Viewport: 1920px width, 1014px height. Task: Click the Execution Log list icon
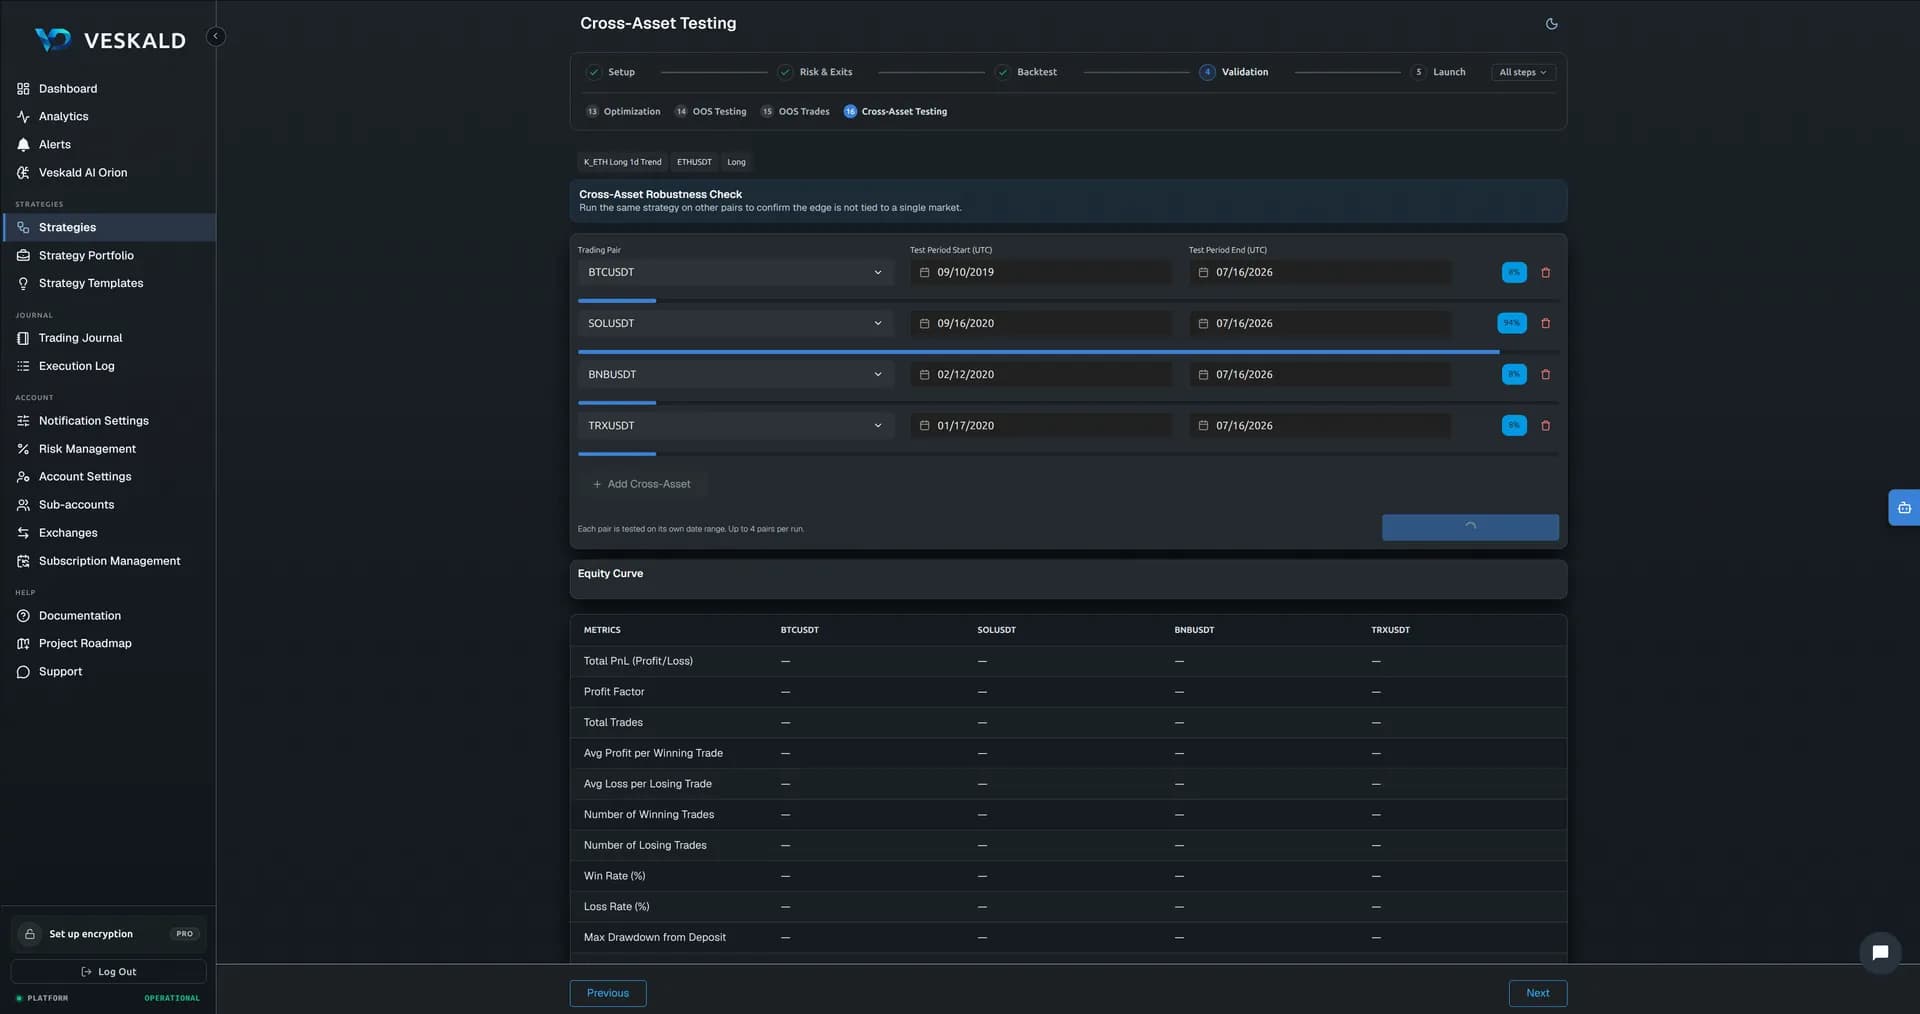[x=23, y=366]
